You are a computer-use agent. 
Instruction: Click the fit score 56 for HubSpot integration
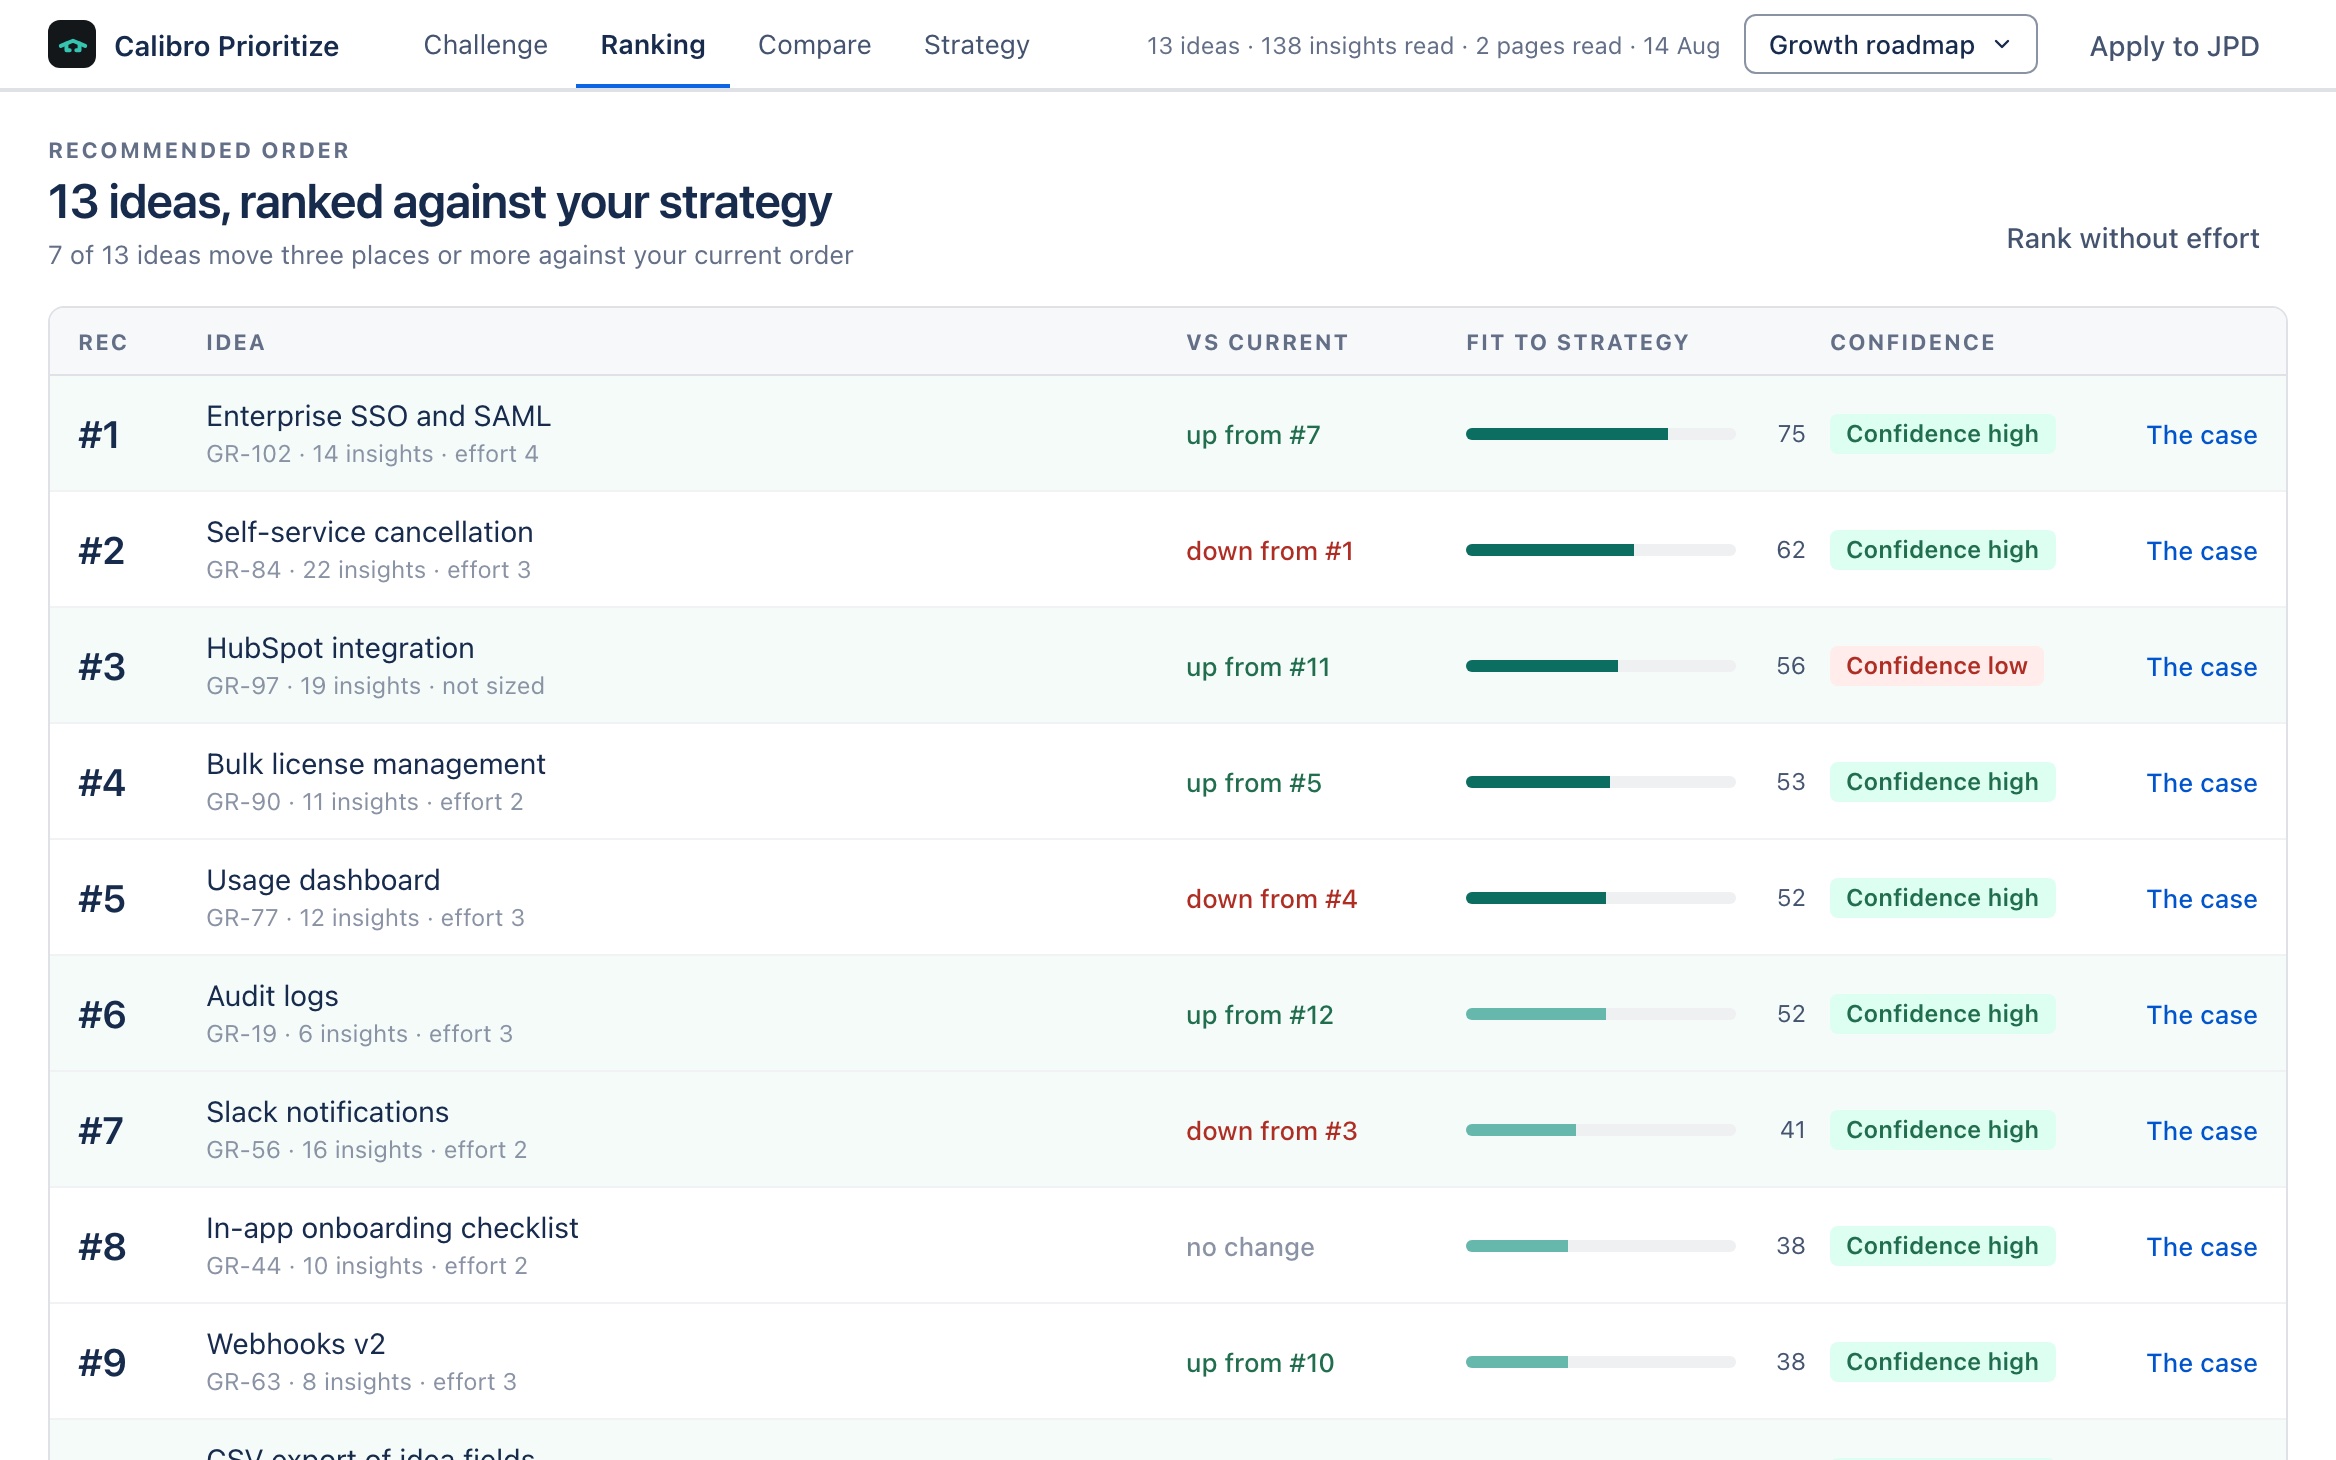pos(1790,666)
